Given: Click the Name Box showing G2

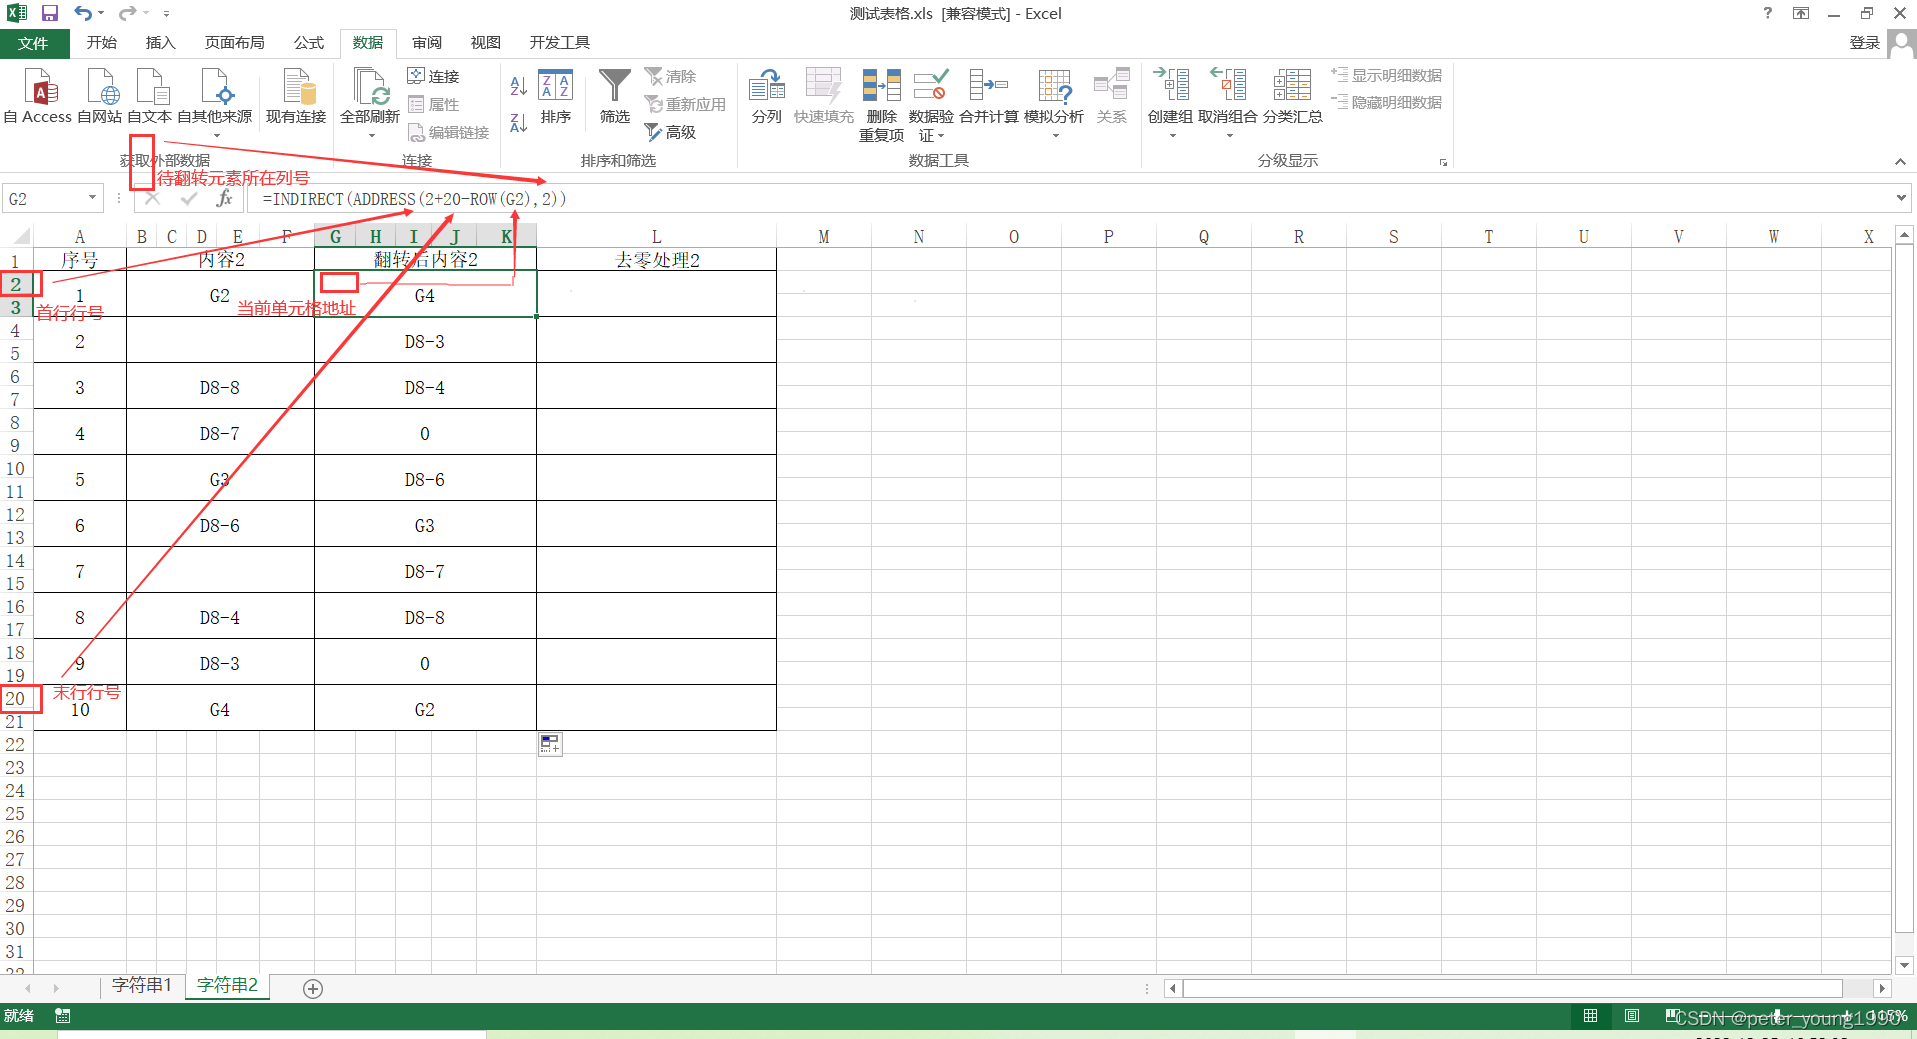Looking at the screenshot, I should (44, 199).
